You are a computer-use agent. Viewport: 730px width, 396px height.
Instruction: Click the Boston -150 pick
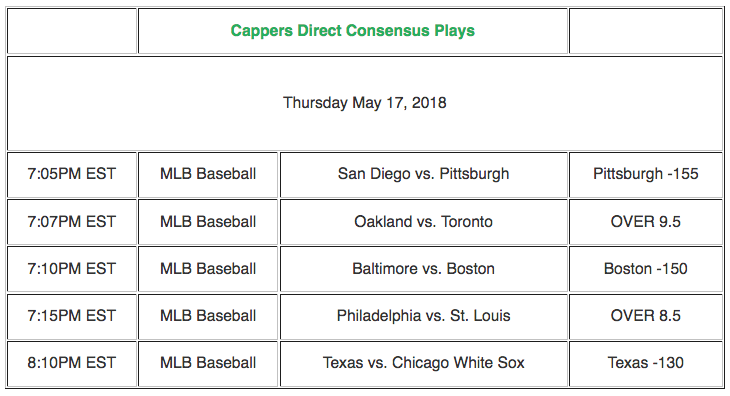pyautogui.click(x=645, y=269)
